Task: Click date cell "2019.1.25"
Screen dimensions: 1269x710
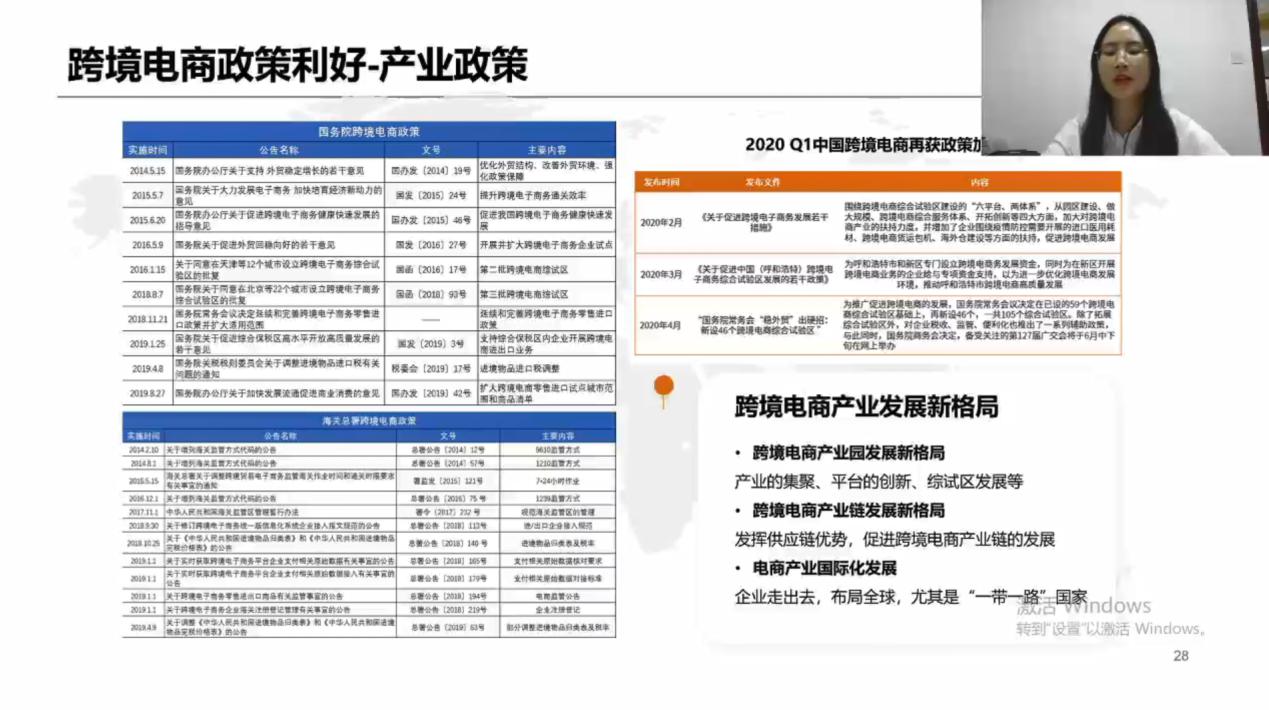Action: [148, 343]
